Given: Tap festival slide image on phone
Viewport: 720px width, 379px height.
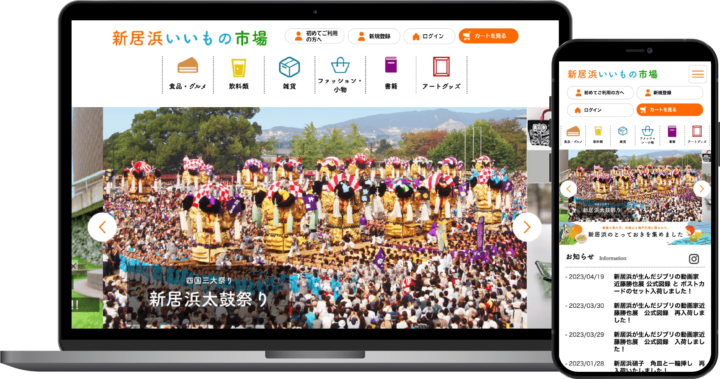Looking at the screenshot, I should pyautogui.click(x=635, y=186).
